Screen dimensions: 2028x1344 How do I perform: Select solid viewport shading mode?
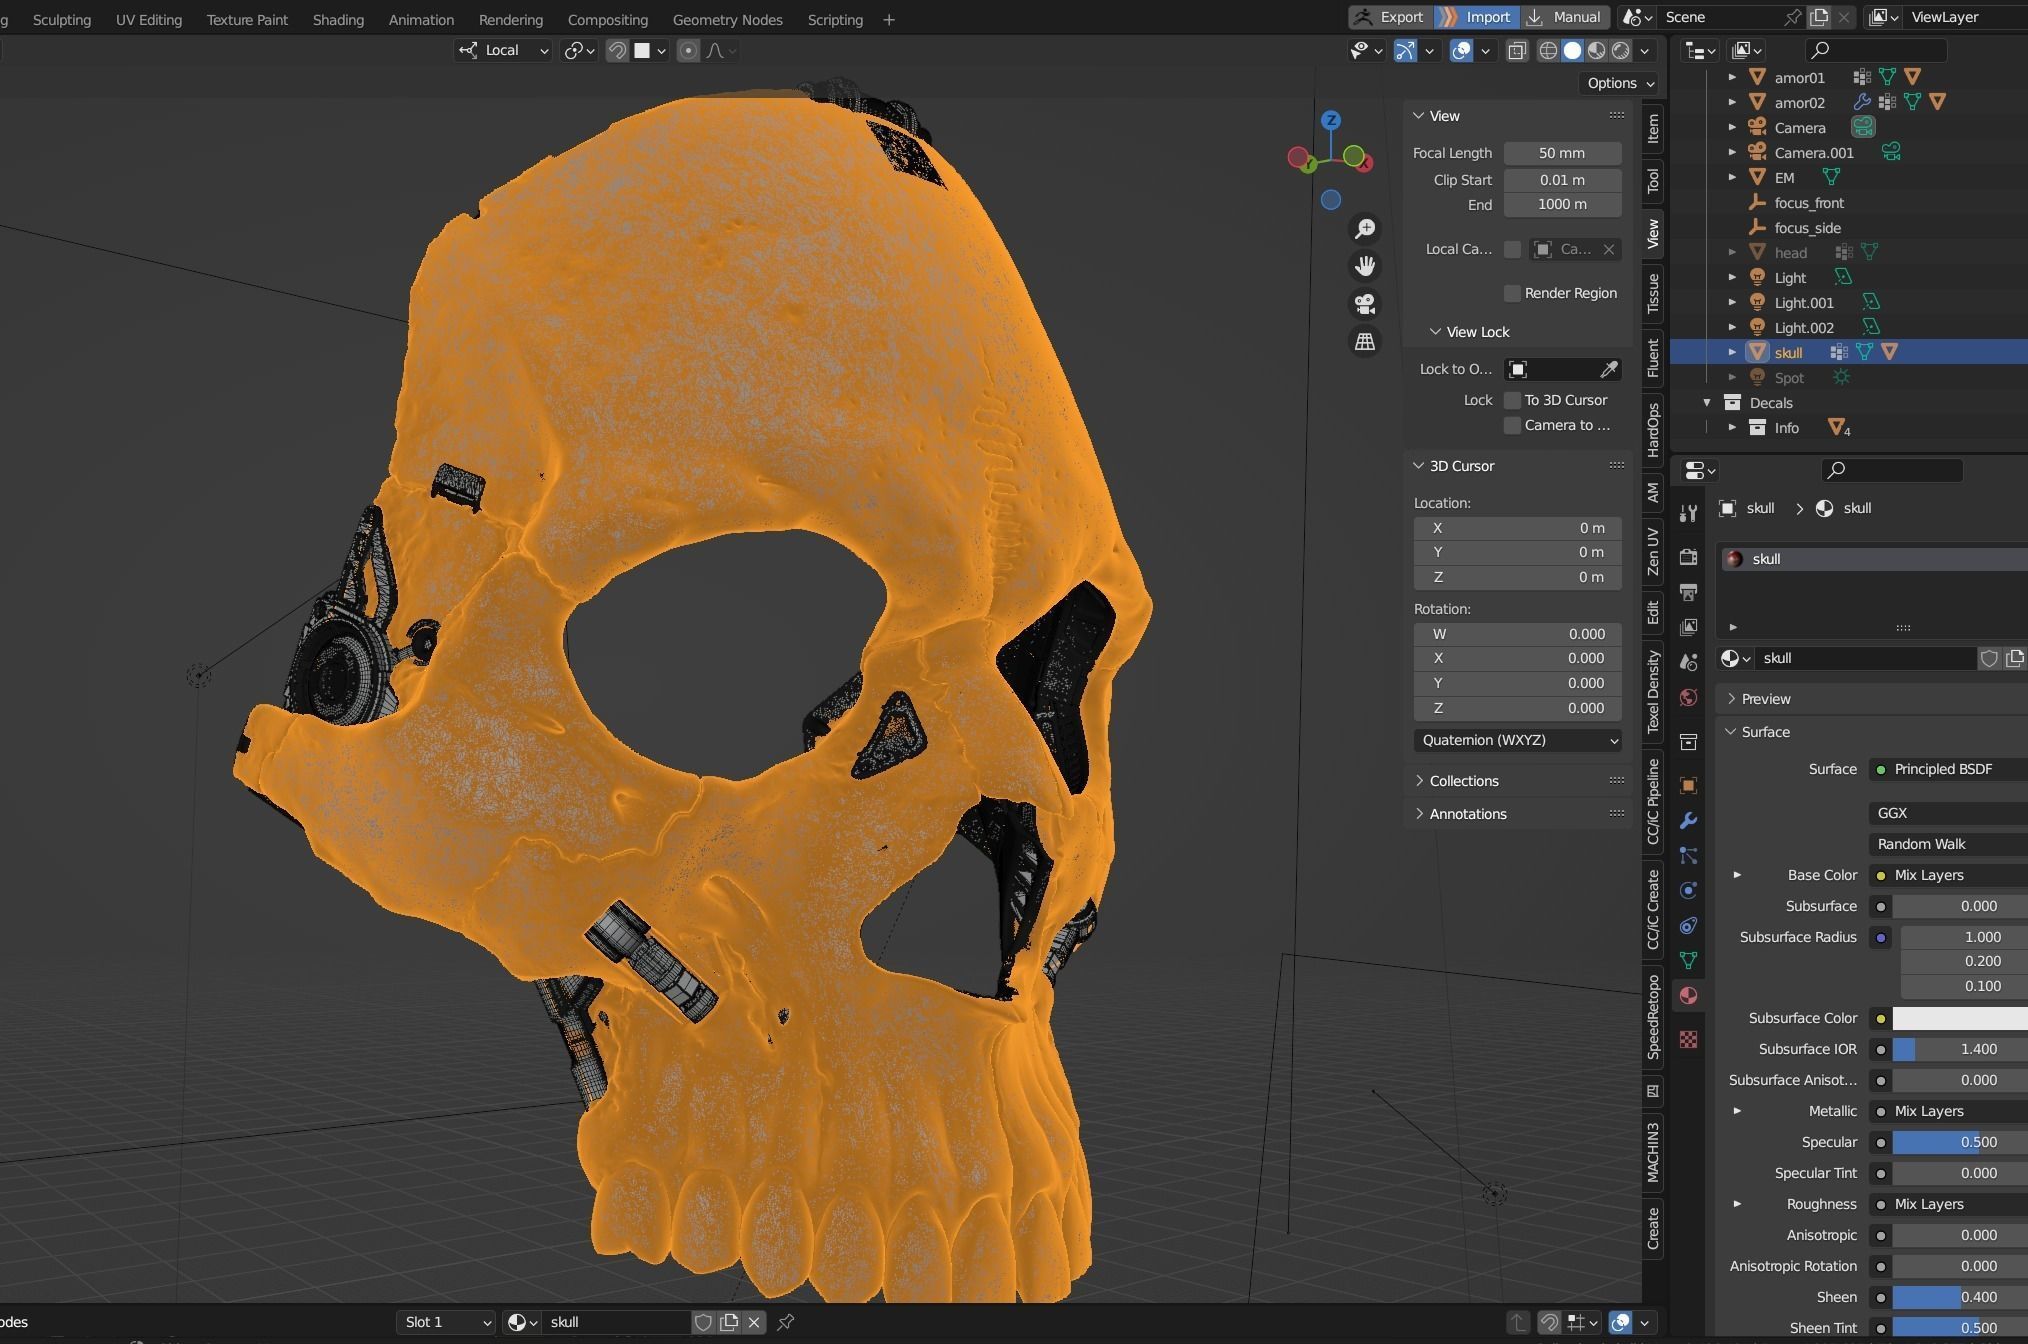point(1572,51)
